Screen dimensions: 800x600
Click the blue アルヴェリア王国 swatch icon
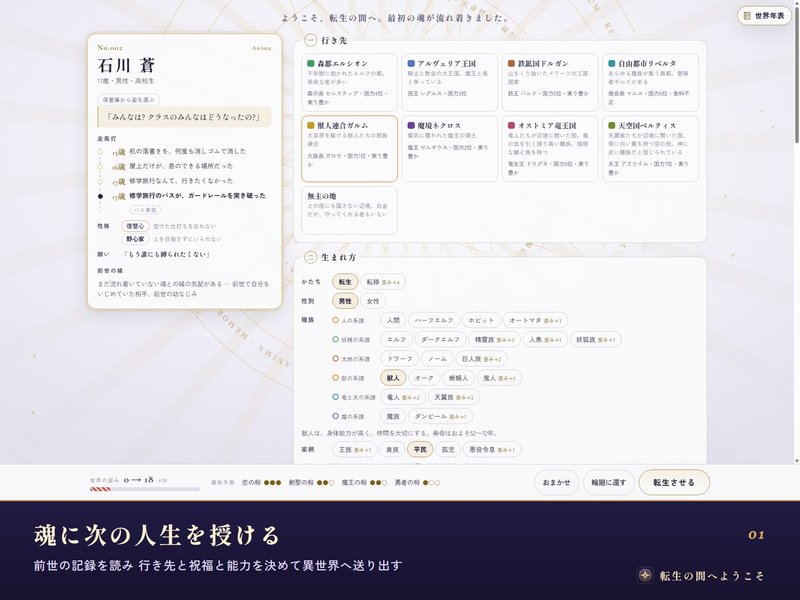pos(411,63)
